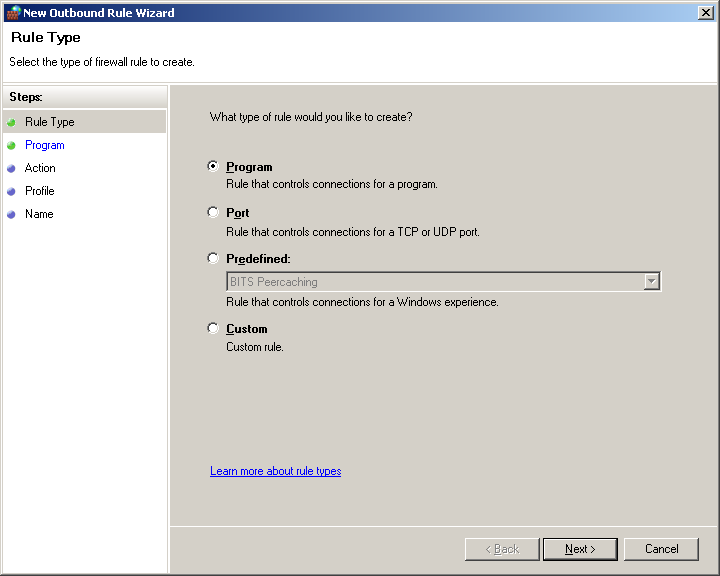Choose the Predefined rule radio button
Image resolution: width=720 pixels, height=576 pixels.
213,258
